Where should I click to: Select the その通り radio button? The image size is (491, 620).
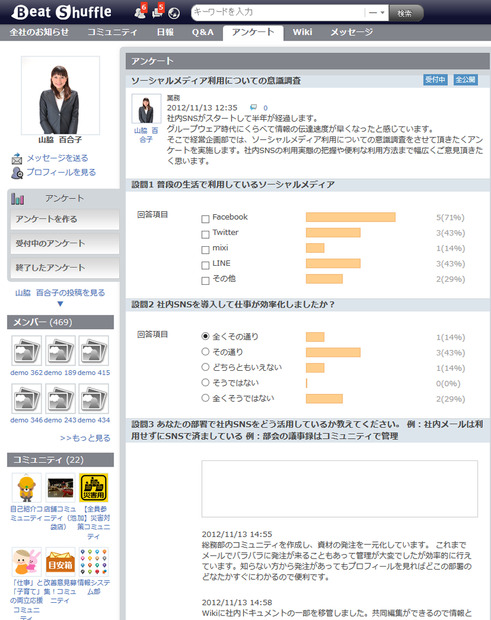[x=205, y=352]
